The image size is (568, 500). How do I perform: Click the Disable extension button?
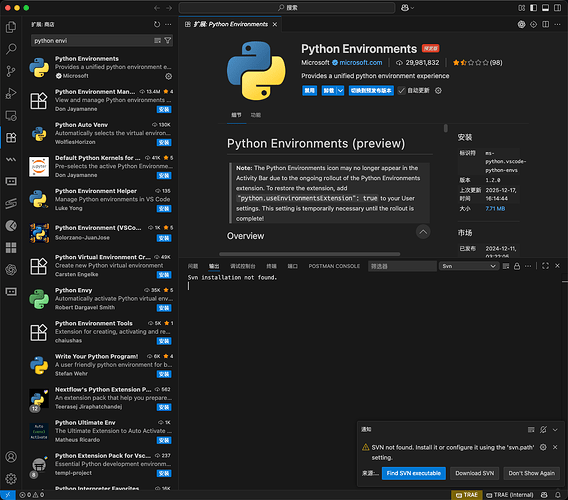[309, 91]
